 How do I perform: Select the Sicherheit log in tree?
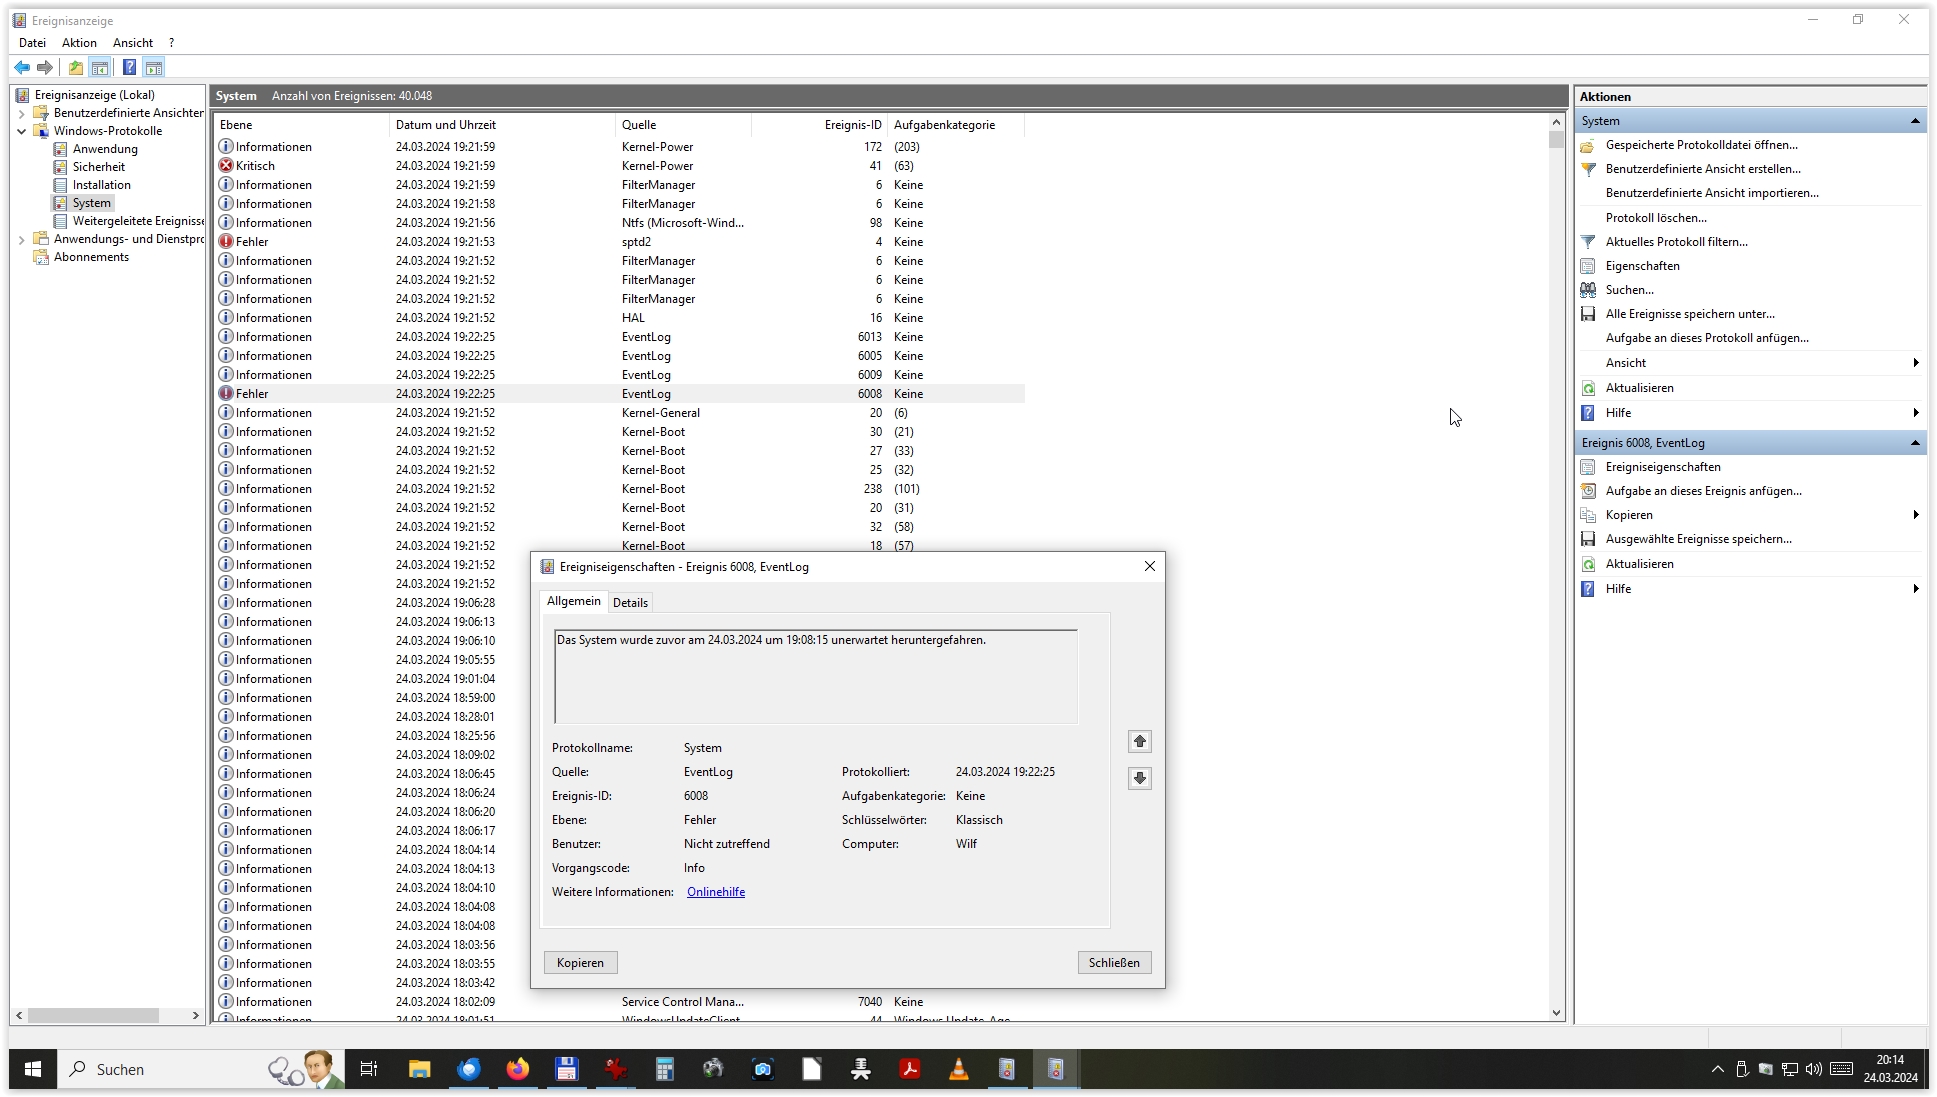[98, 167]
